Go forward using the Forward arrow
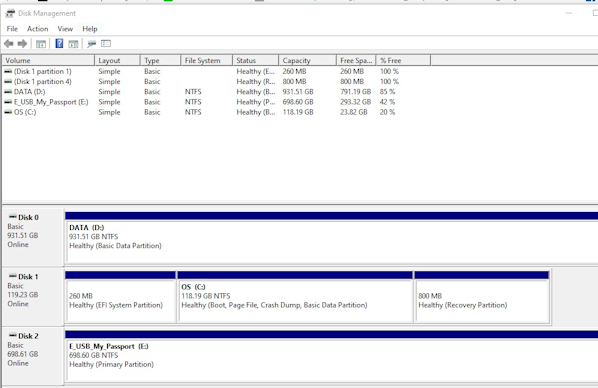 tap(23, 43)
